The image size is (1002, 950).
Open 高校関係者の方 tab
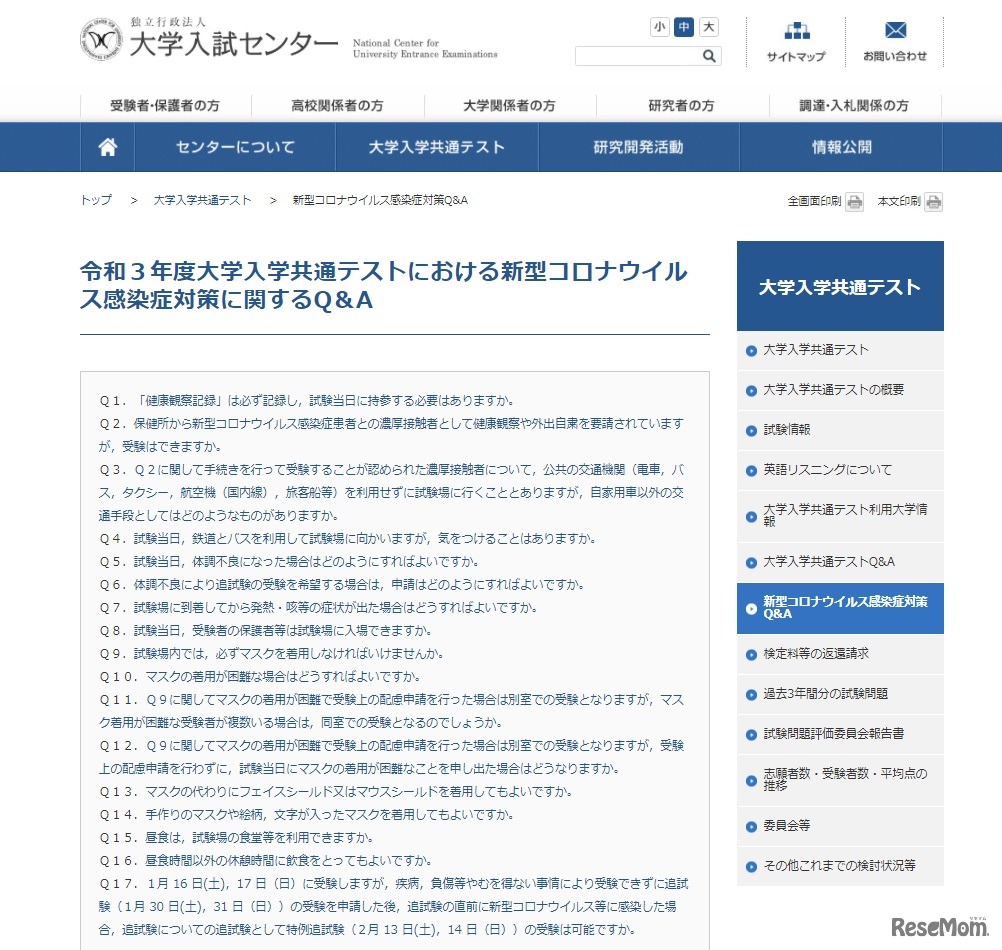click(x=337, y=106)
